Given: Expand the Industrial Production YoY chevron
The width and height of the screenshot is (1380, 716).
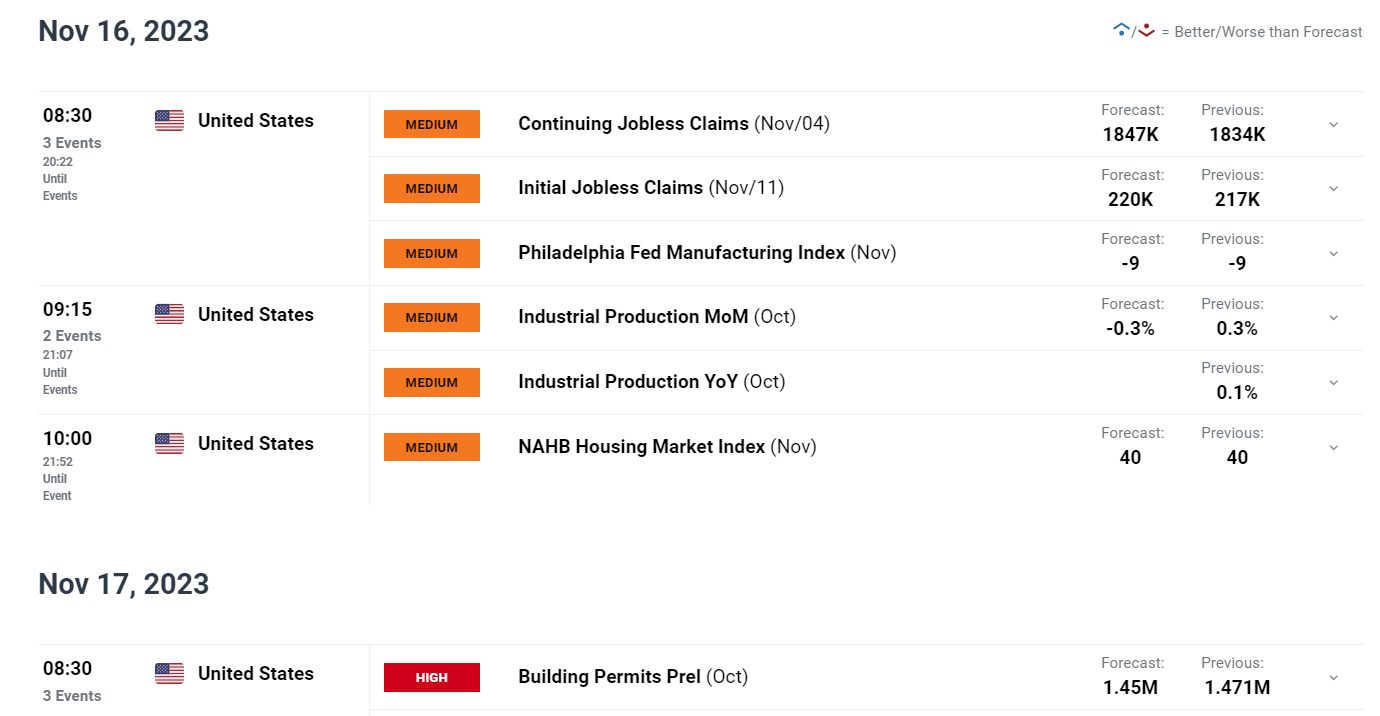Looking at the screenshot, I should point(1333,382).
